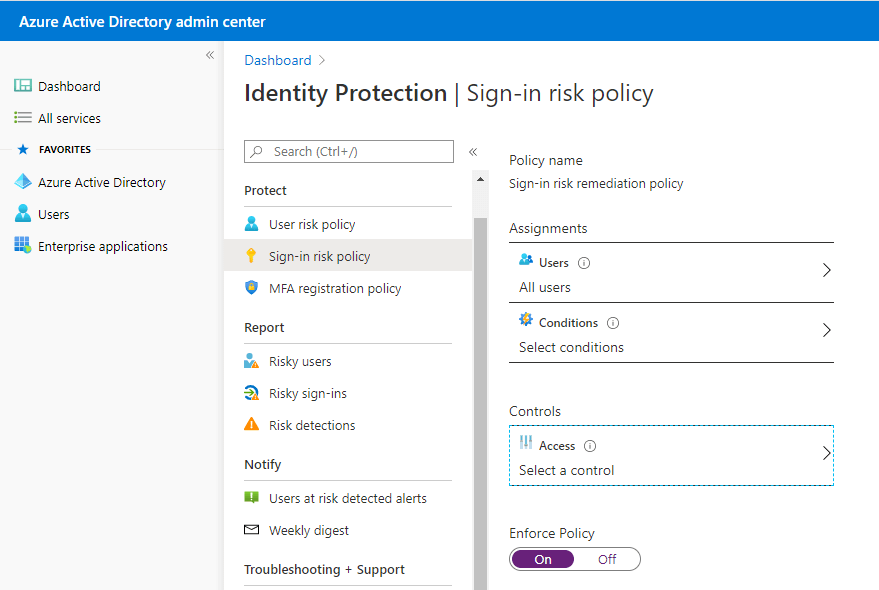879x590 pixels.
Task: Click the Risk detections triangle icon
Action: click(x=252, y=424)
